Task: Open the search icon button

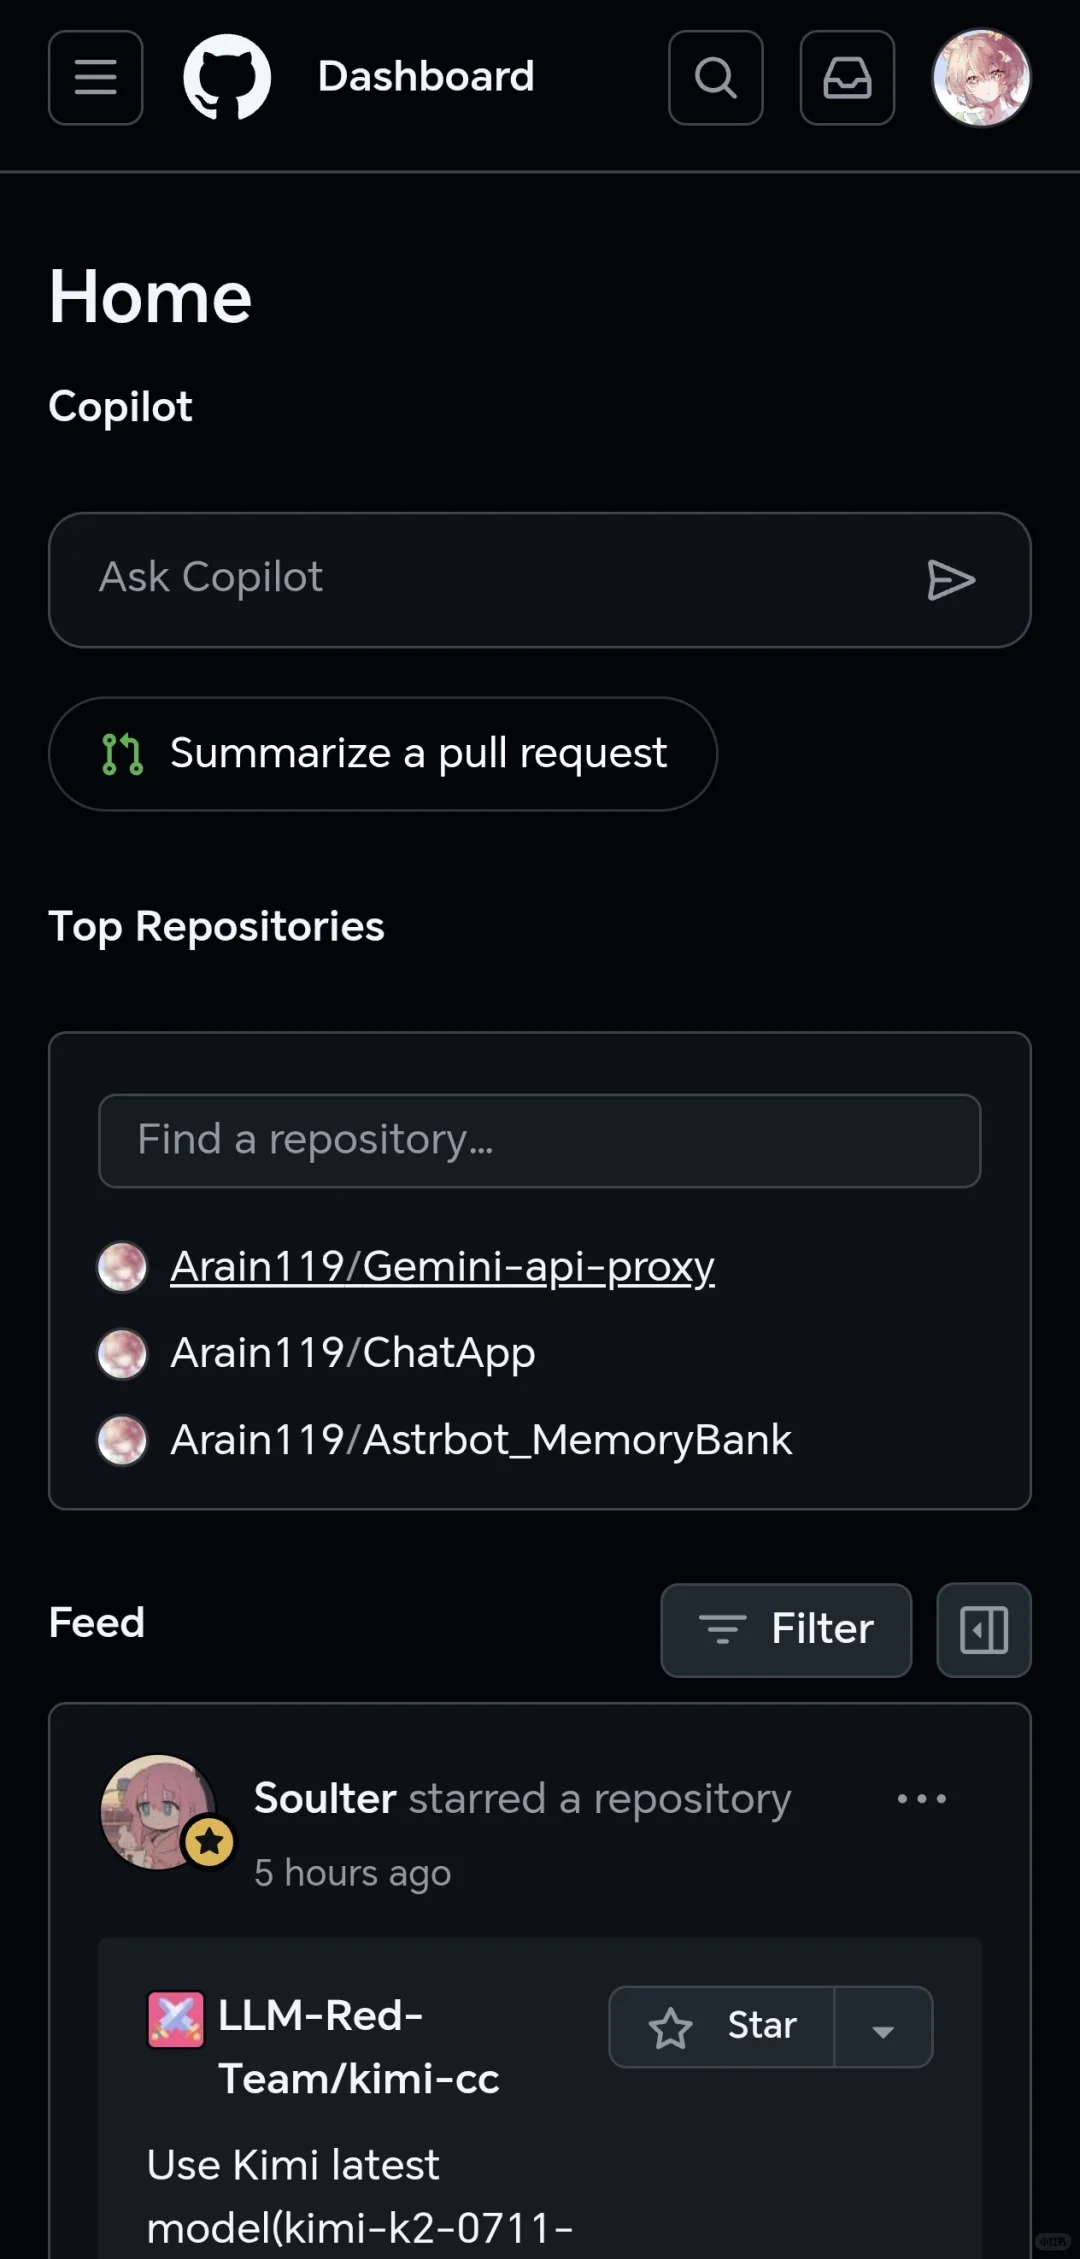Action: (715, 77)
